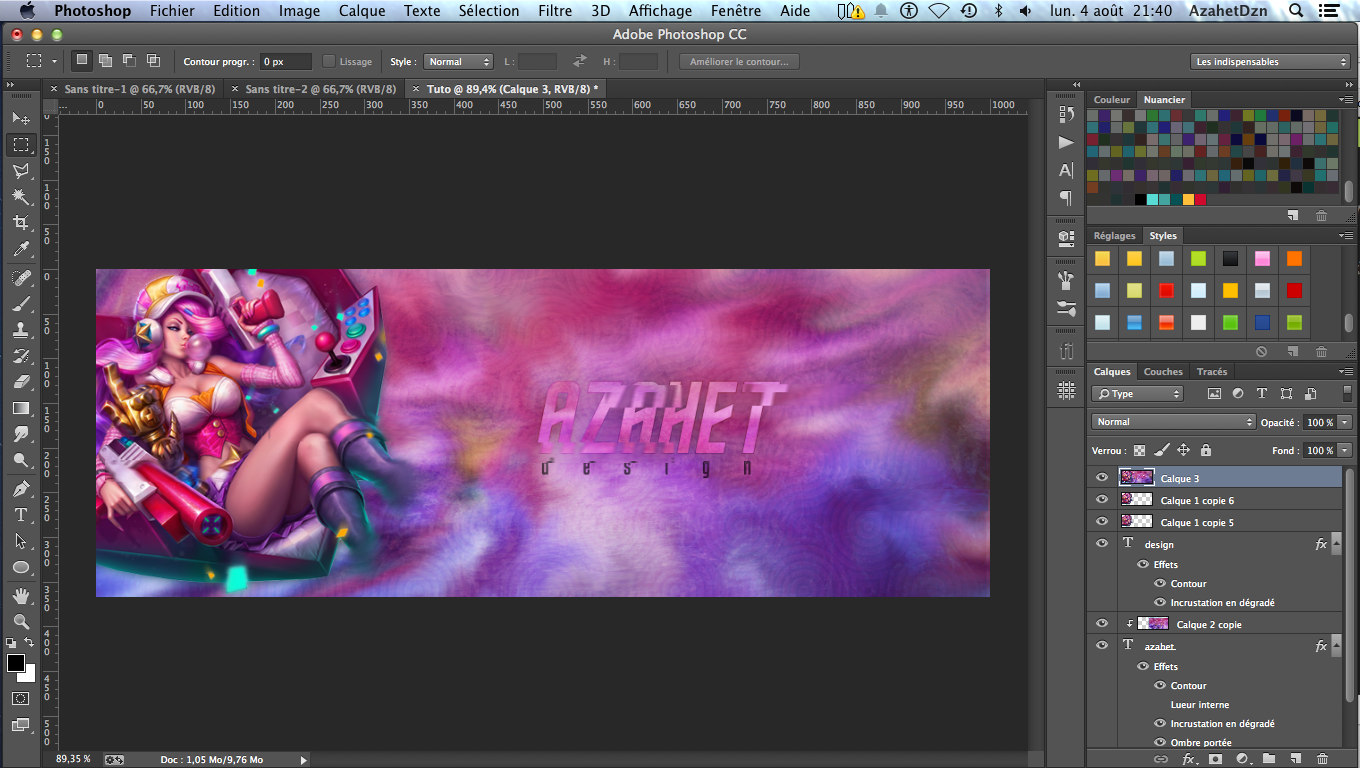Open the Les indispensables workspace dropdown
The height and width of the screenshot is (768, 1360).
click(x=1270, y=62)
